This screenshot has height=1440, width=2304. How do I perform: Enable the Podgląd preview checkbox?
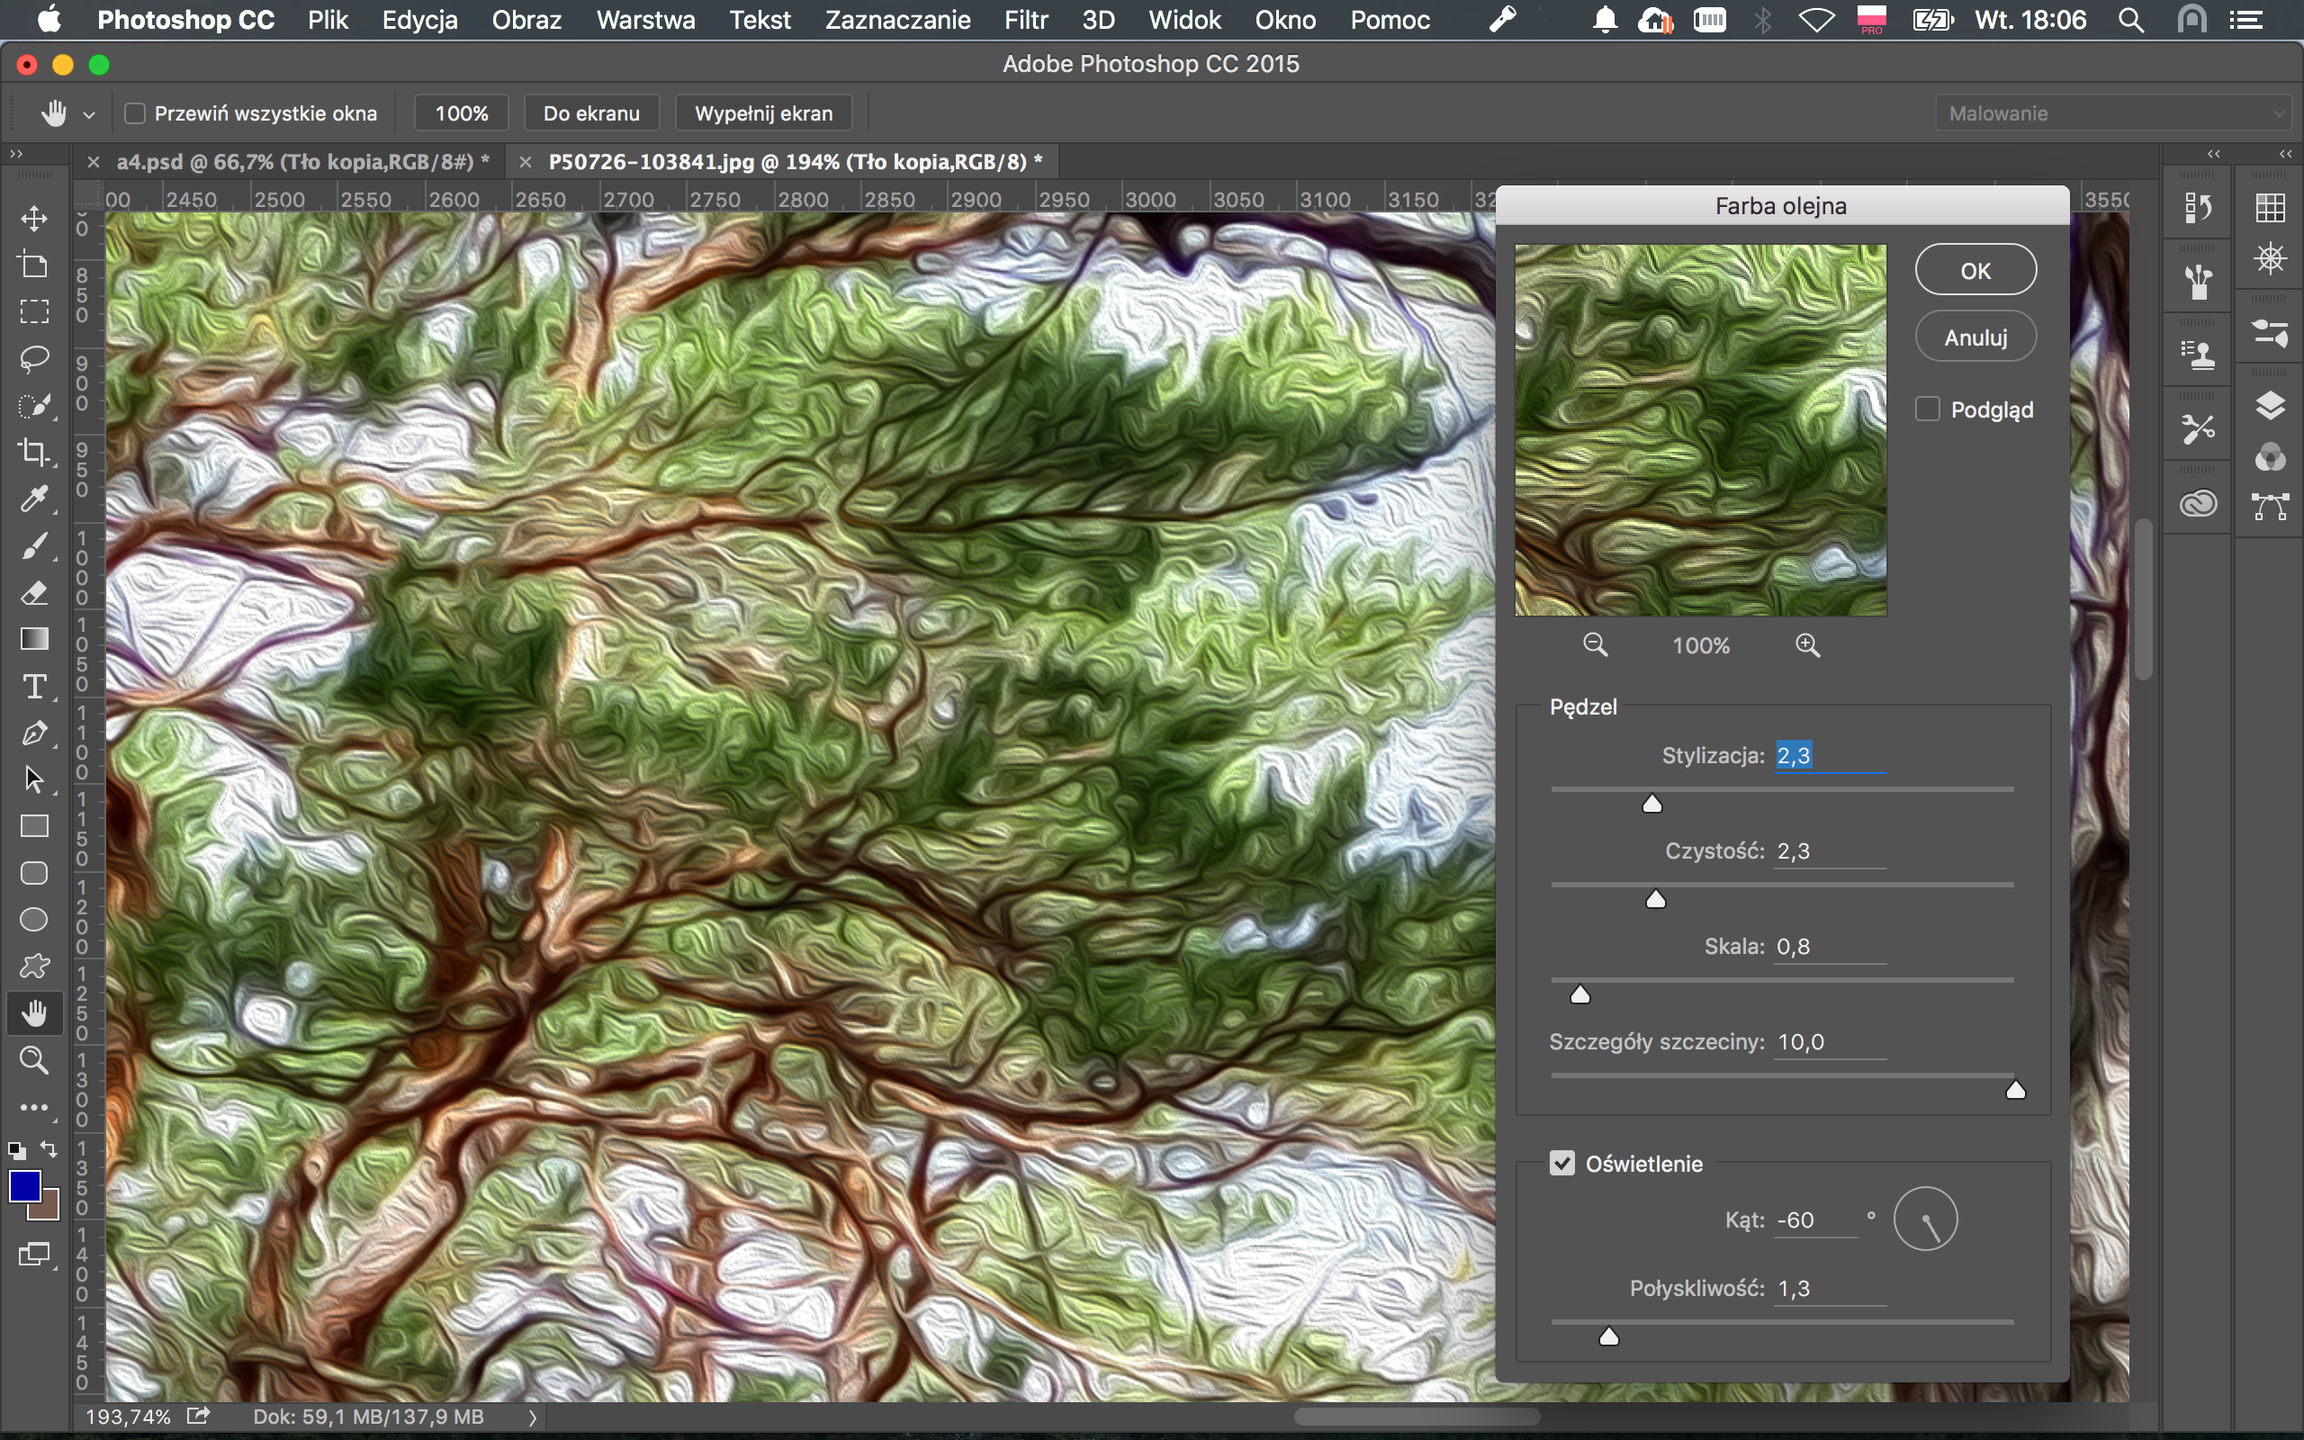pos(1927,409)
